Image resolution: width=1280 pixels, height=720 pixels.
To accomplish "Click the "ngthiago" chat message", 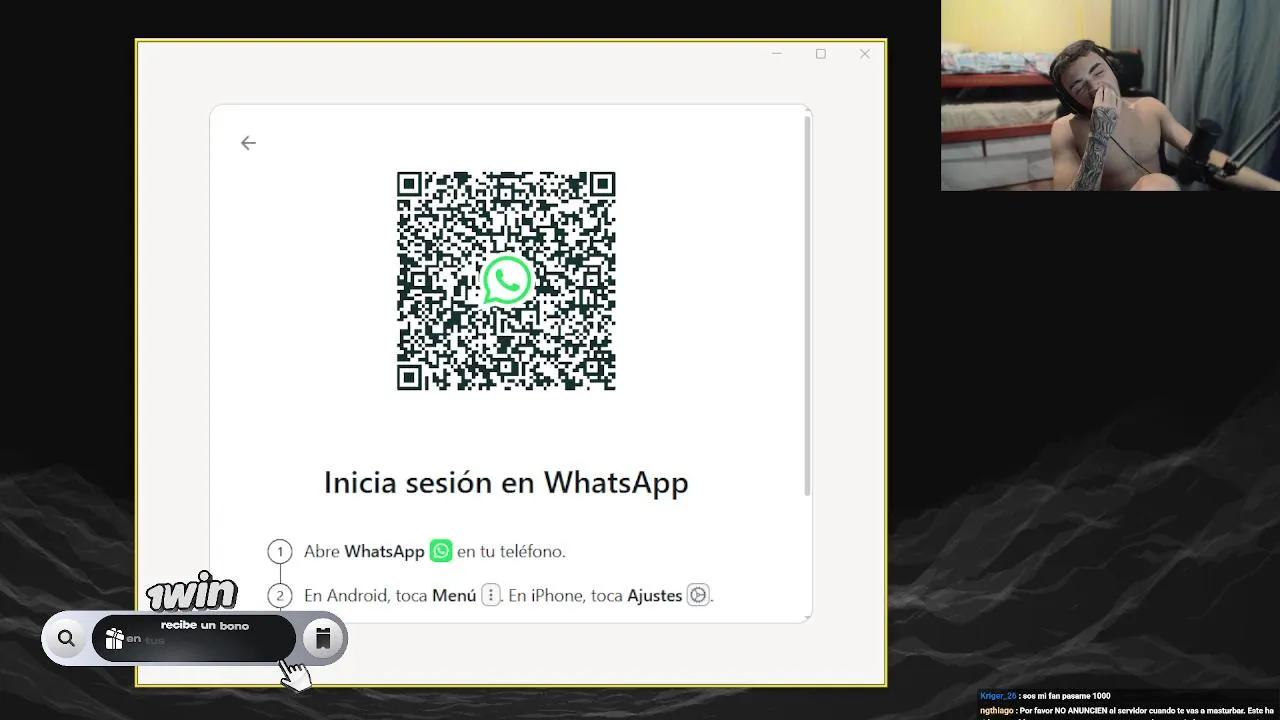I will (x=1129, y=710).
